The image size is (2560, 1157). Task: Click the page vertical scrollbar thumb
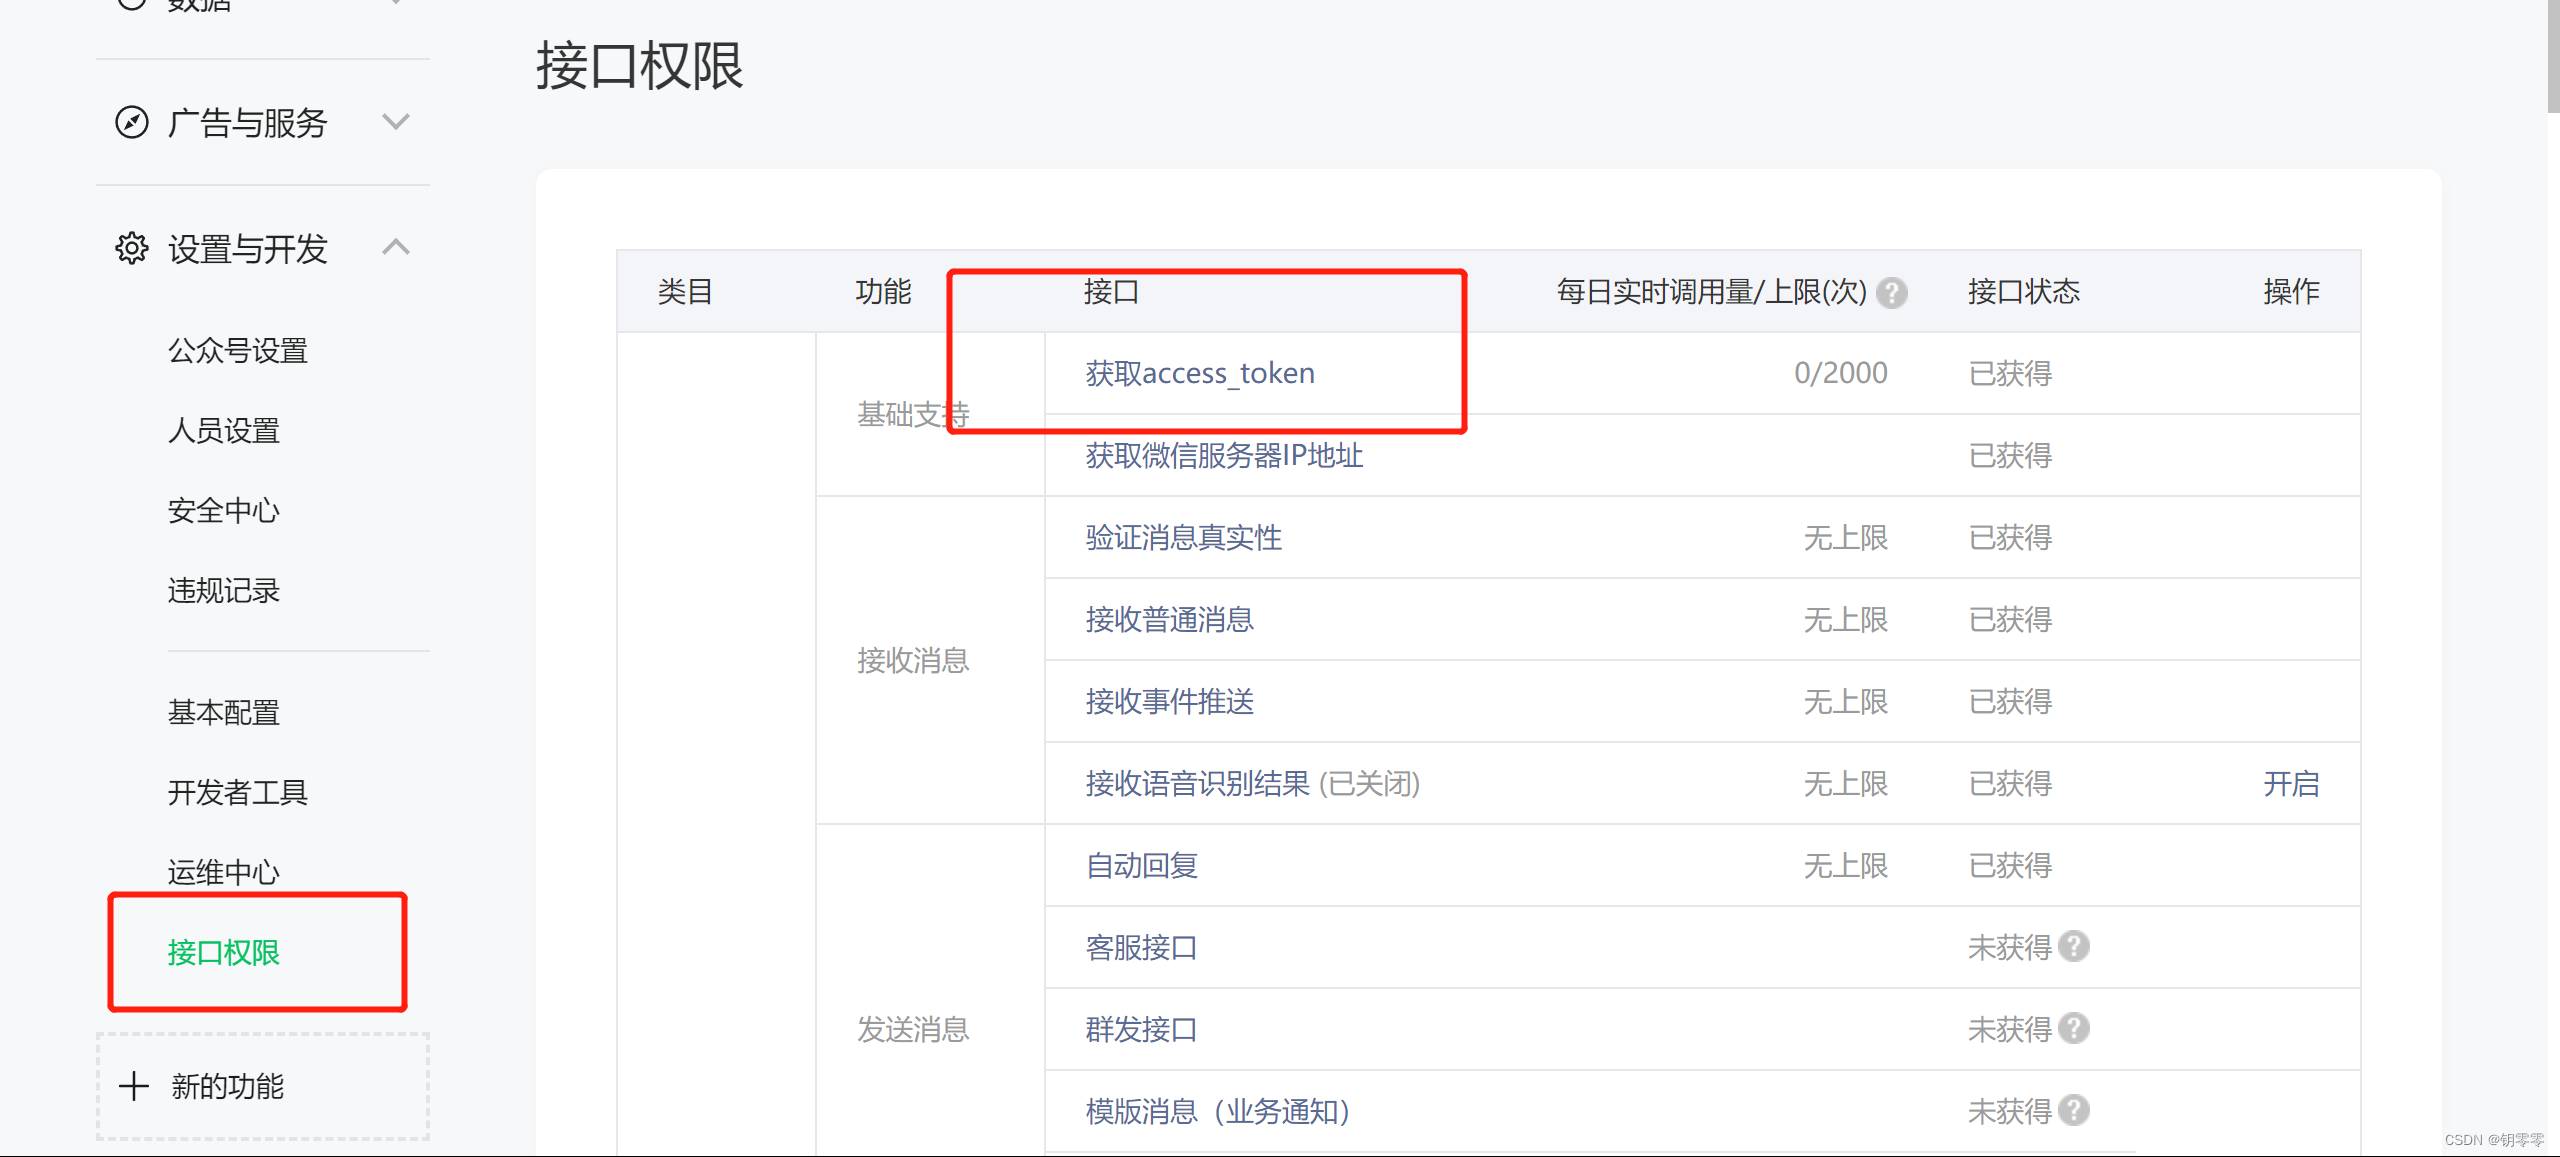(x=2553, y=58)
